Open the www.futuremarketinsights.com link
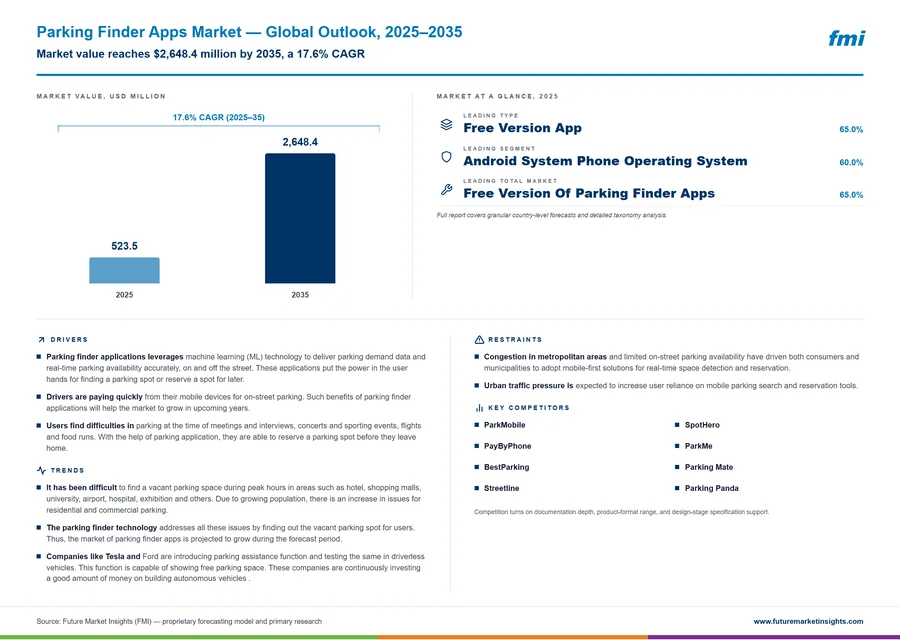Image resolution: width=900 pixels, height=640 pixels. click(x=808, y=621)
